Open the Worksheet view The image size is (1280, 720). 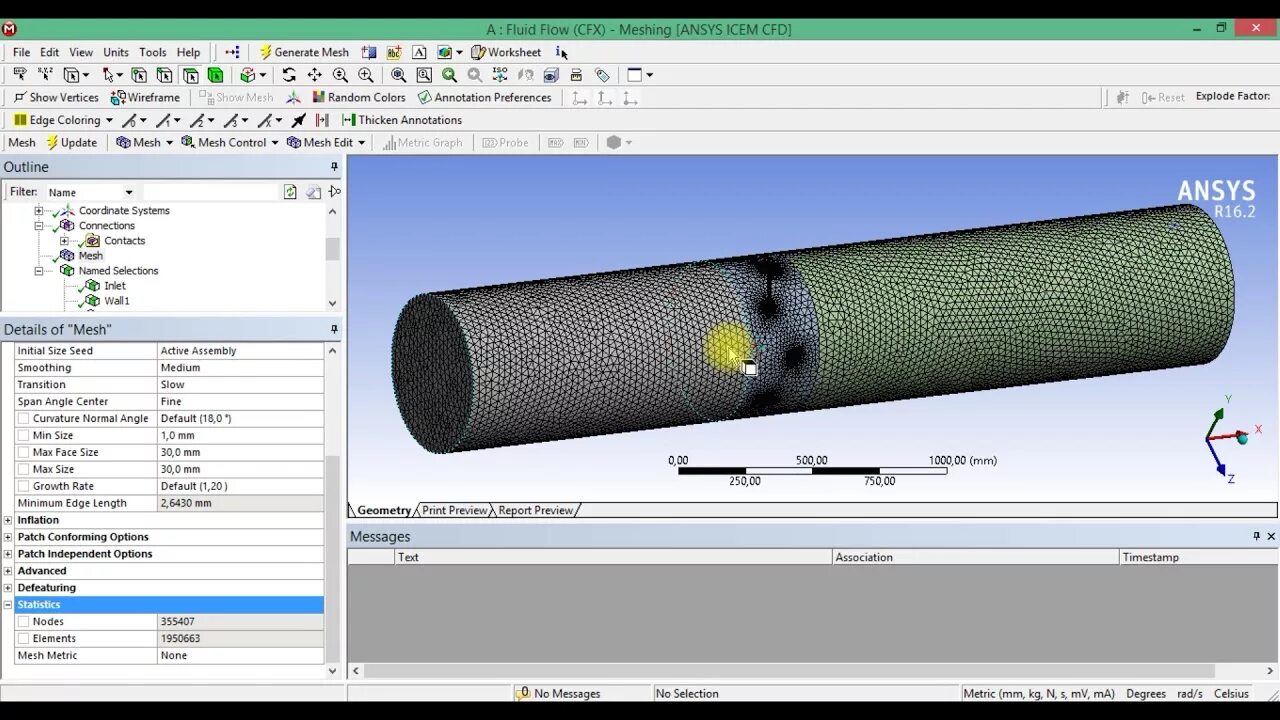point(506,52)
